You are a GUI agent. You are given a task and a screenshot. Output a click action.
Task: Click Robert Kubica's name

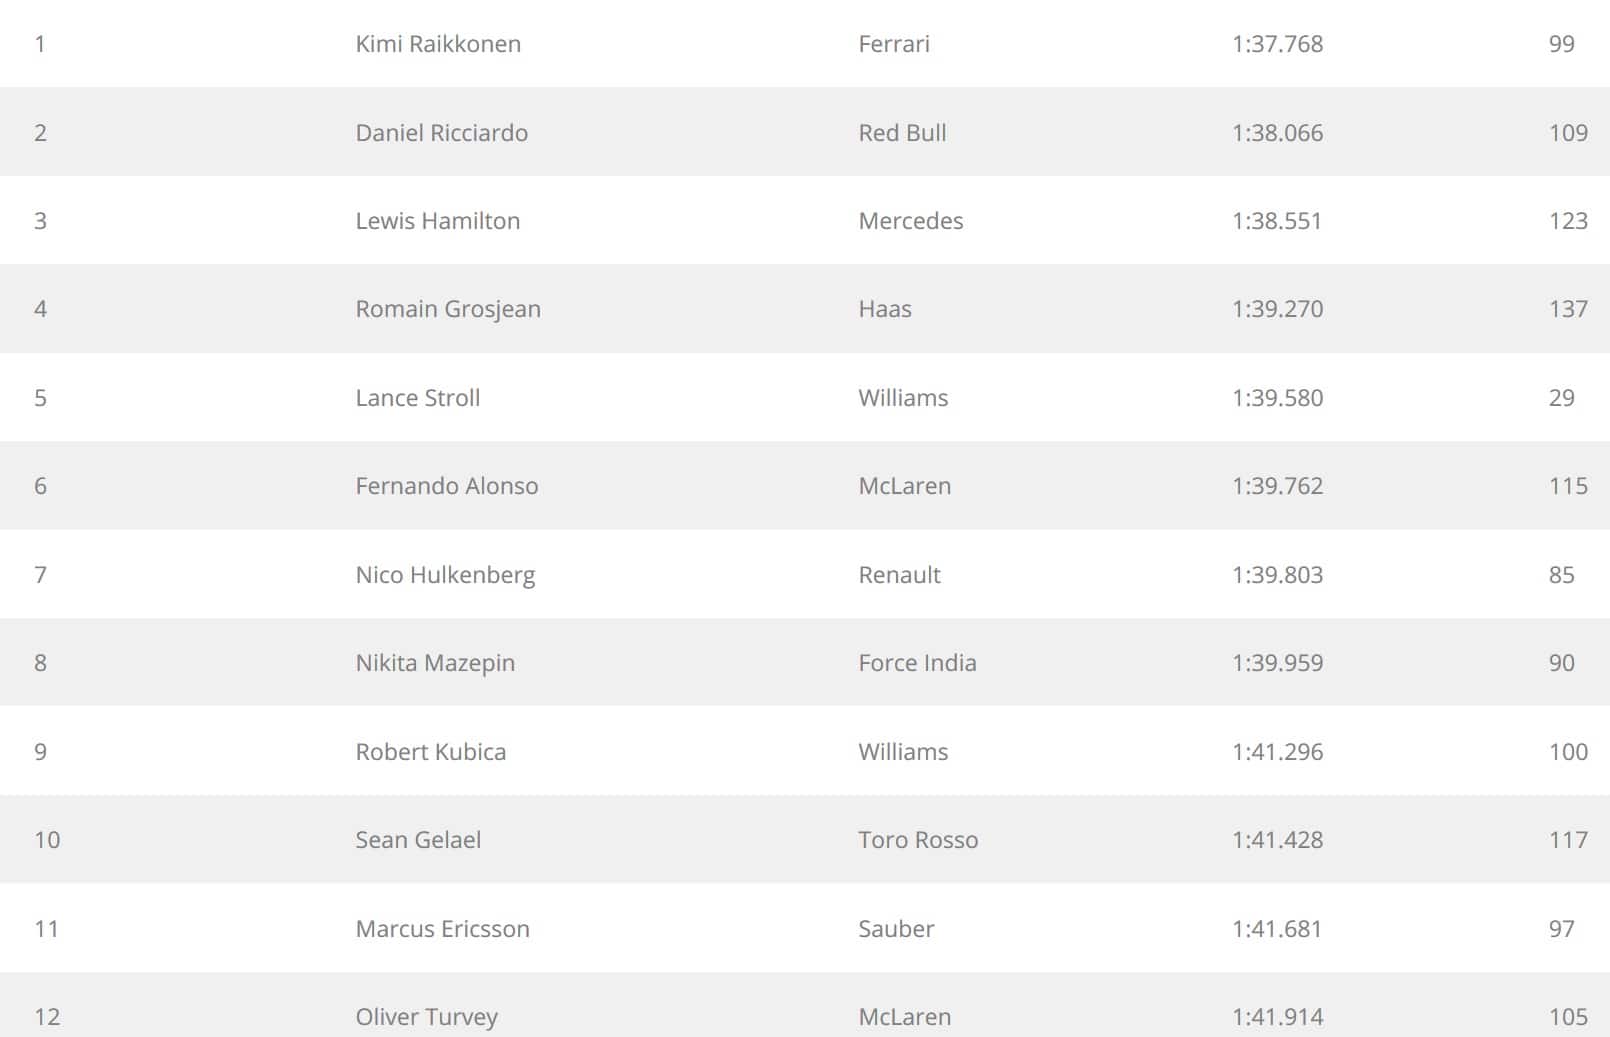click(431, 752)
